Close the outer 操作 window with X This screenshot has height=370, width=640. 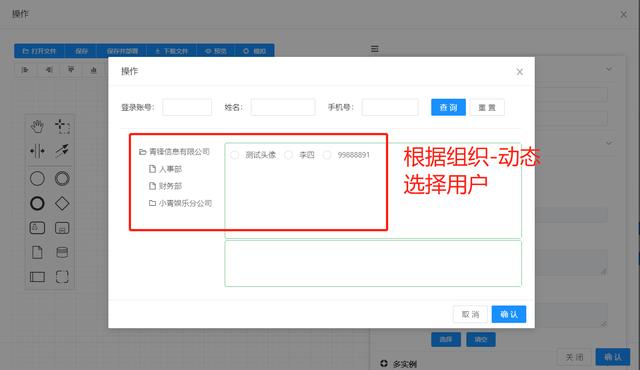point(624,14)
